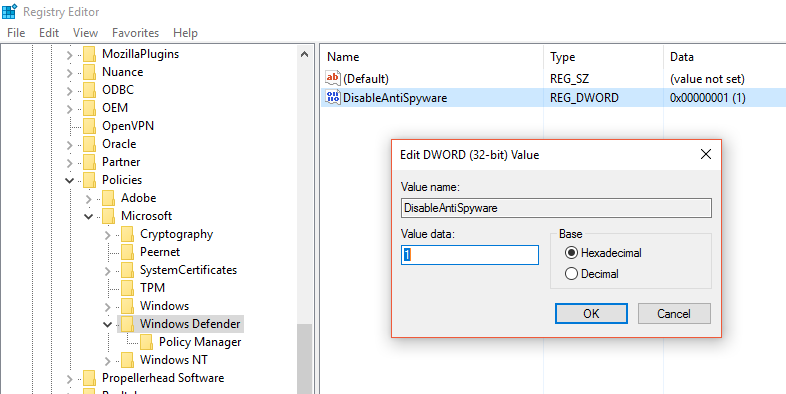Click the ODBC folder icon
Screen dimensions: 786x394
[x=89, y=90]
